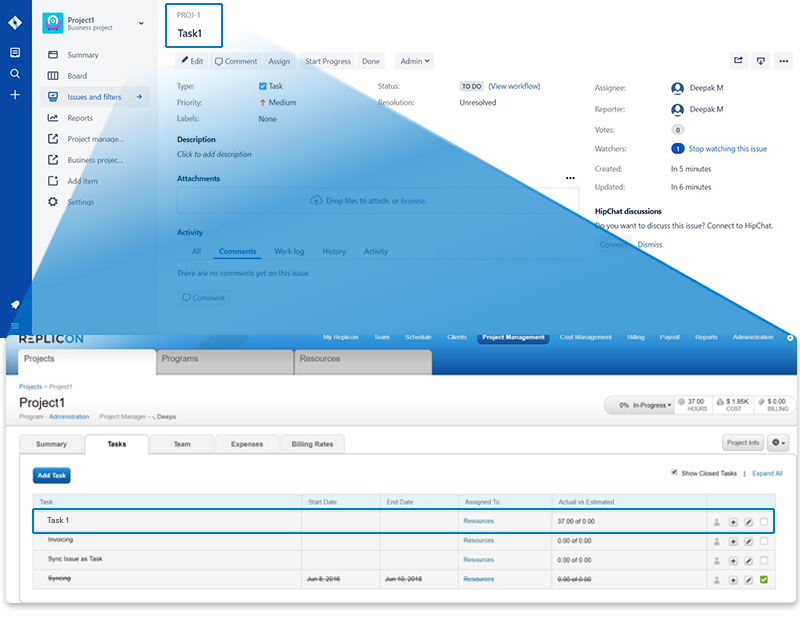Expand the arrow beside Issues and filters
Screen dimensions: 800x618
pyautogui.click(x=139, y=97)
